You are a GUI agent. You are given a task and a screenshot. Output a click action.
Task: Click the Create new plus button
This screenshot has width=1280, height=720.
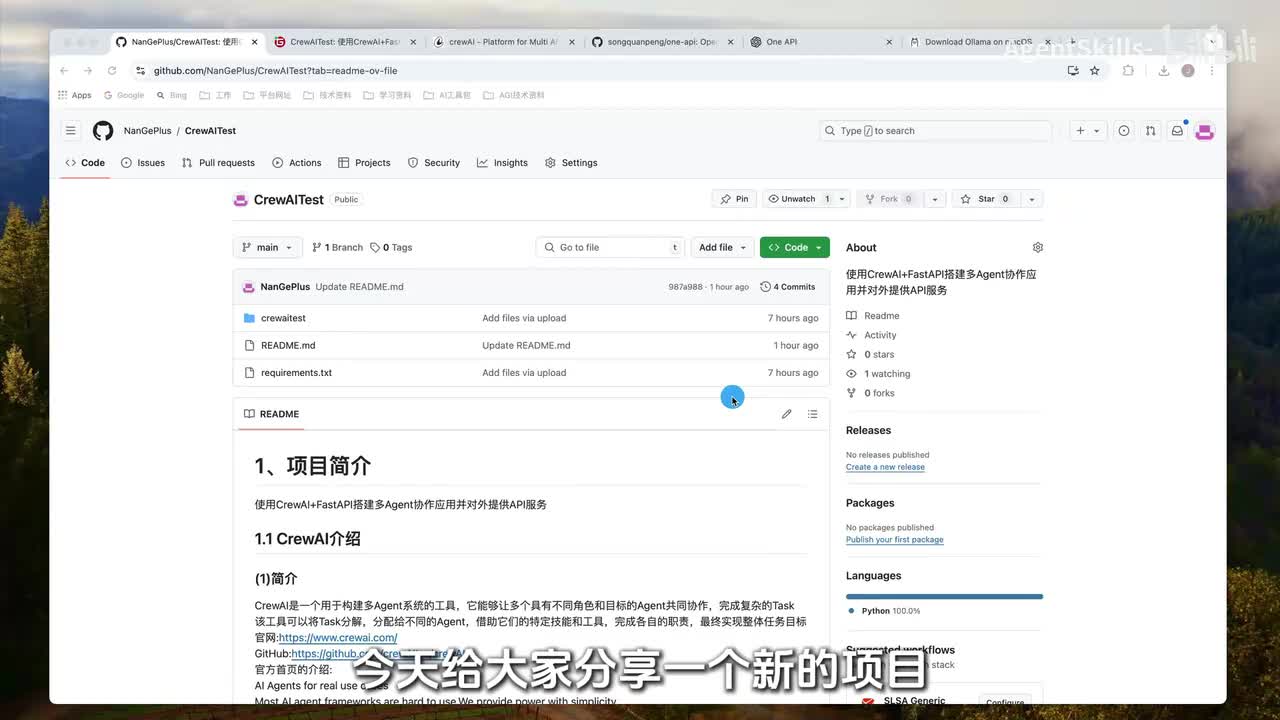1087,131
